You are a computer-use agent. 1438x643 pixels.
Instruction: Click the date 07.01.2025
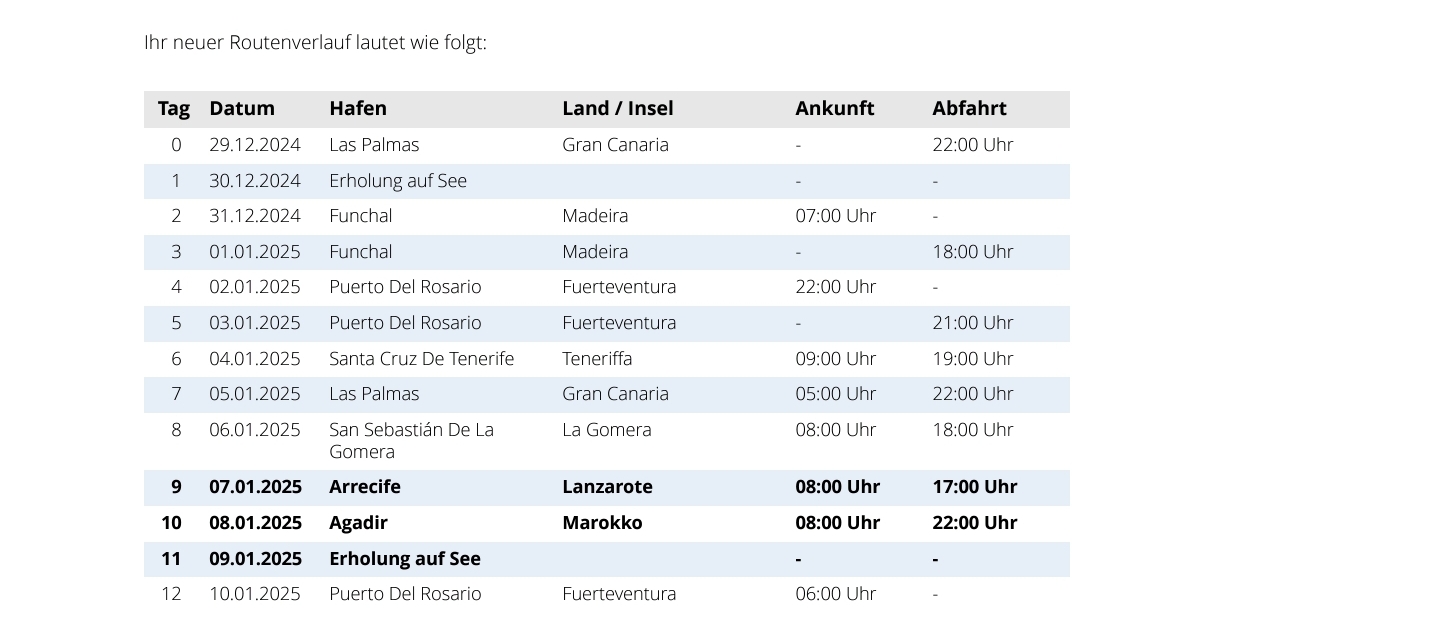coord(255,487)
